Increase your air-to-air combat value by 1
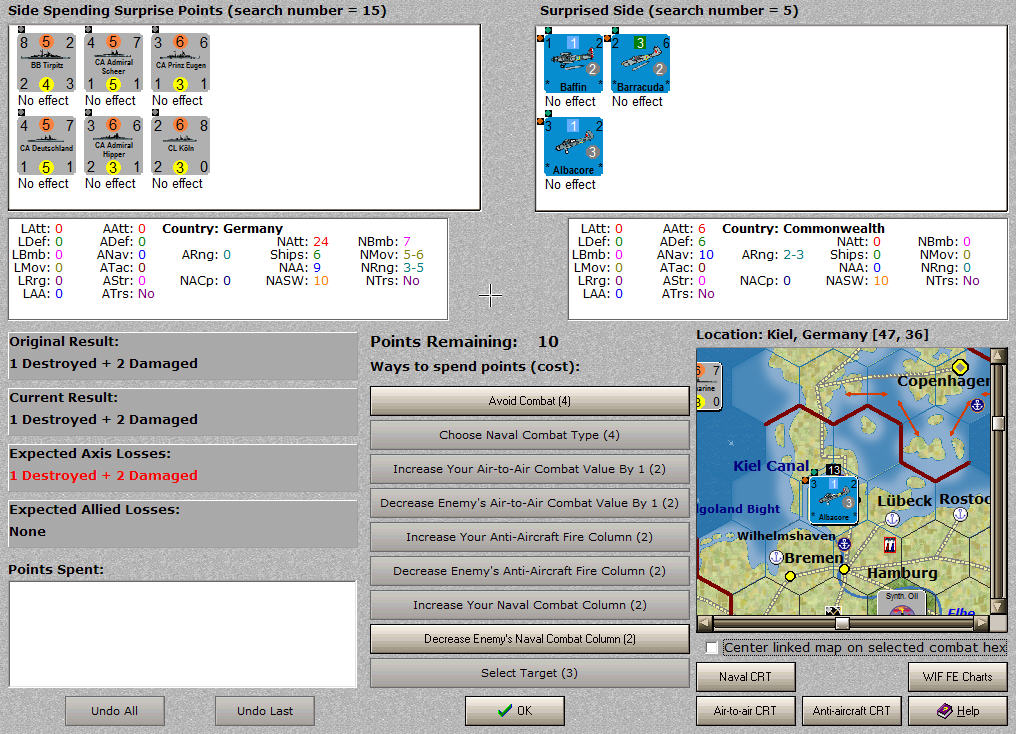 [x=529, y=469]
